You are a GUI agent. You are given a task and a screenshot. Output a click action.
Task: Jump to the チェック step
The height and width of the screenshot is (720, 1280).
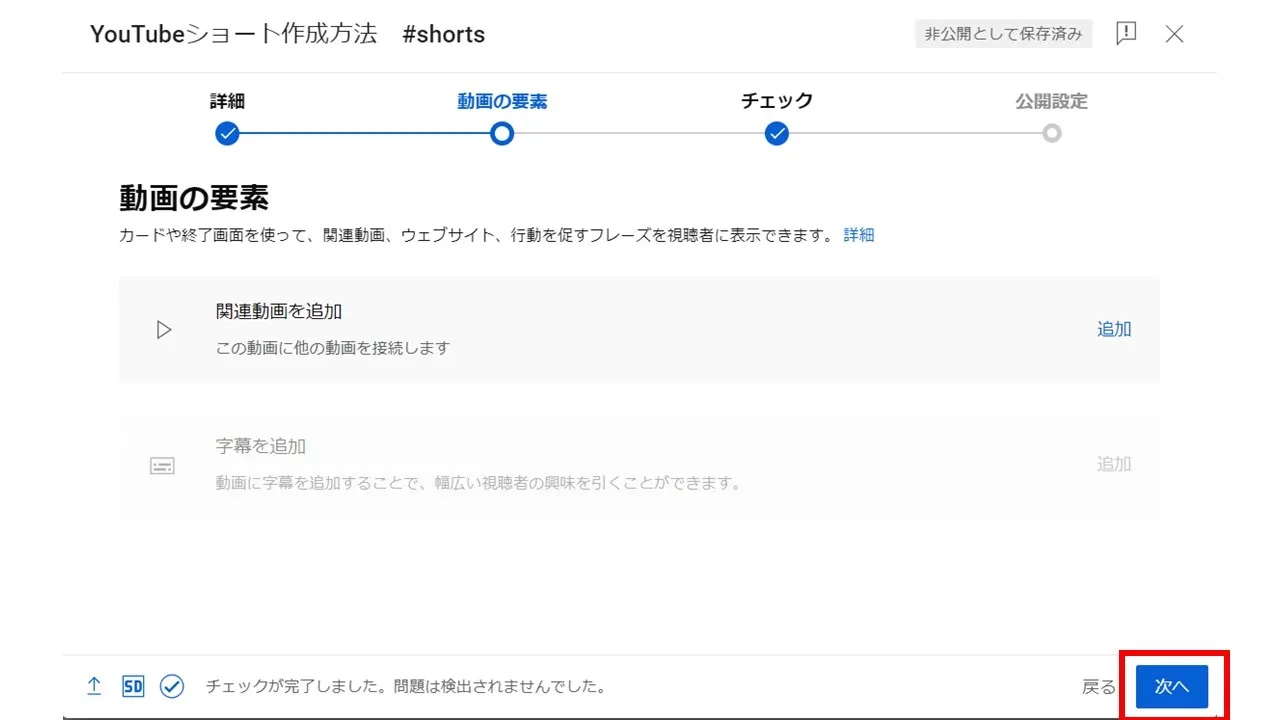(777, 101)
